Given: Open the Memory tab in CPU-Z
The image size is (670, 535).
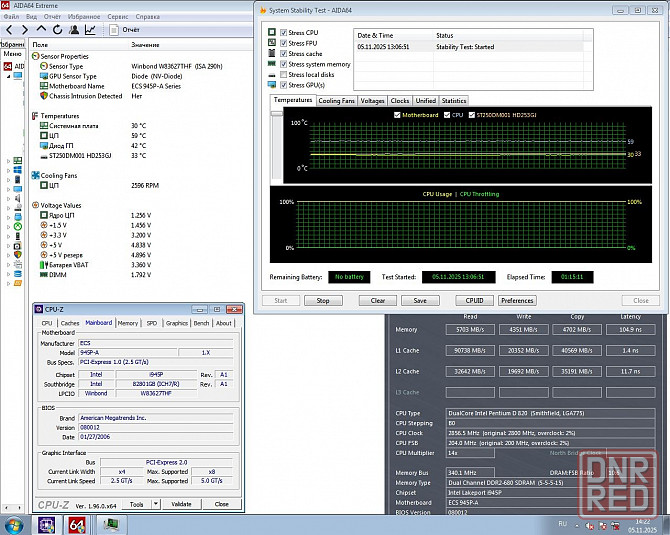Looking at the screenshot, I should (x=128, y=323).
